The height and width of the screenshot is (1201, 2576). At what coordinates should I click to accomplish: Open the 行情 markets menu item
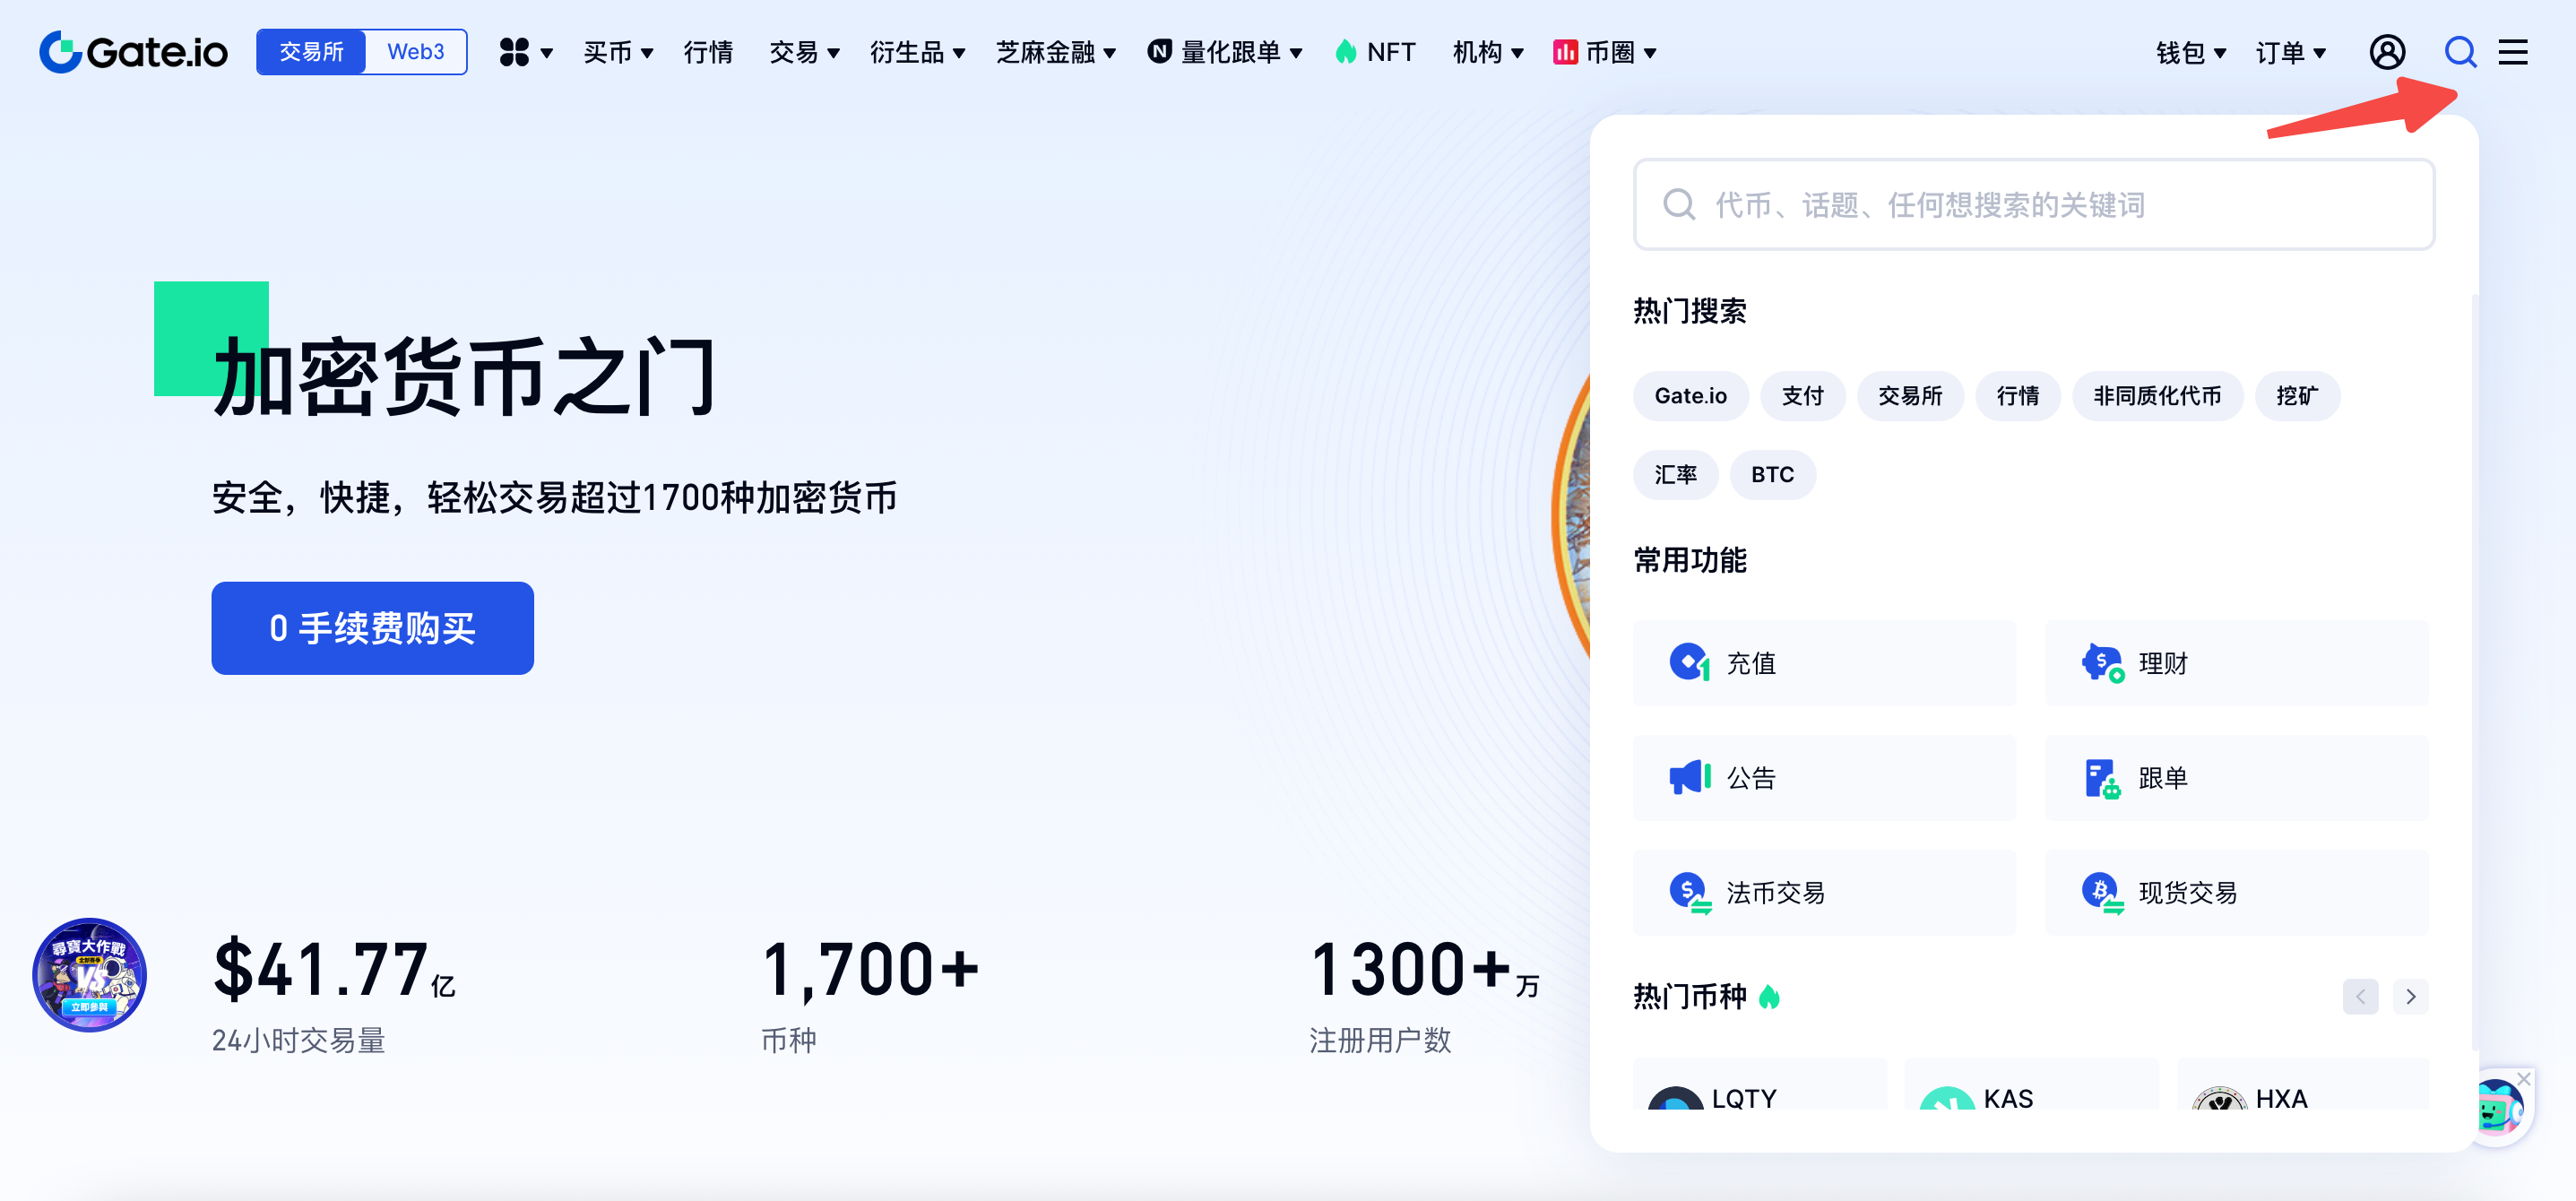click(x=708, y=52)
